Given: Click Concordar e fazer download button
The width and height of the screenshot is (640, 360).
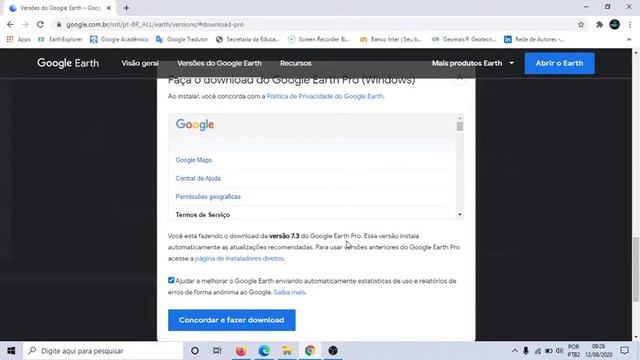Looking at the screenshot, I should (x=231, y=320).
